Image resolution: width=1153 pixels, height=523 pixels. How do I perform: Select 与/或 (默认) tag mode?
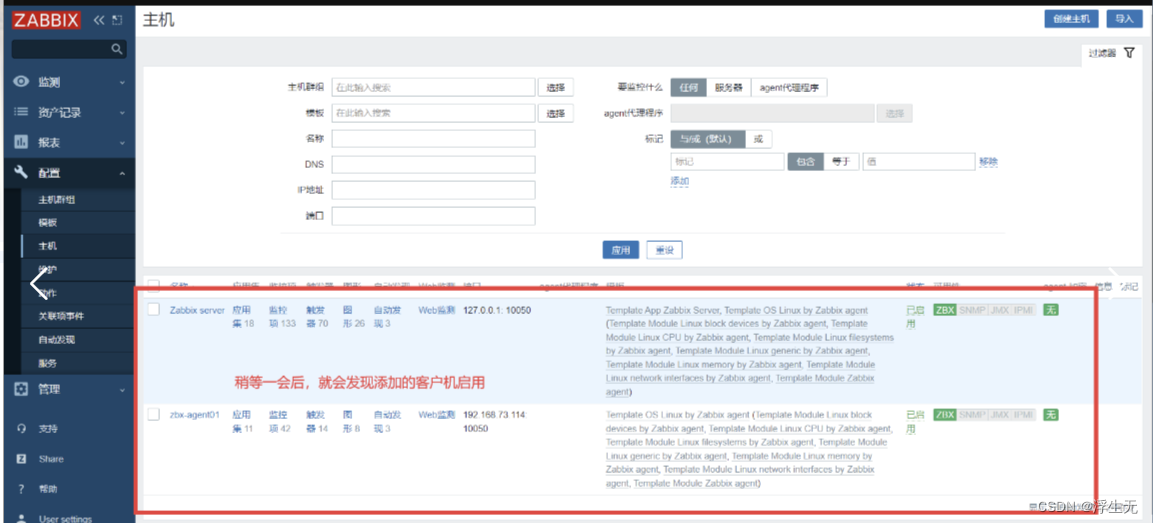(708, 138)
